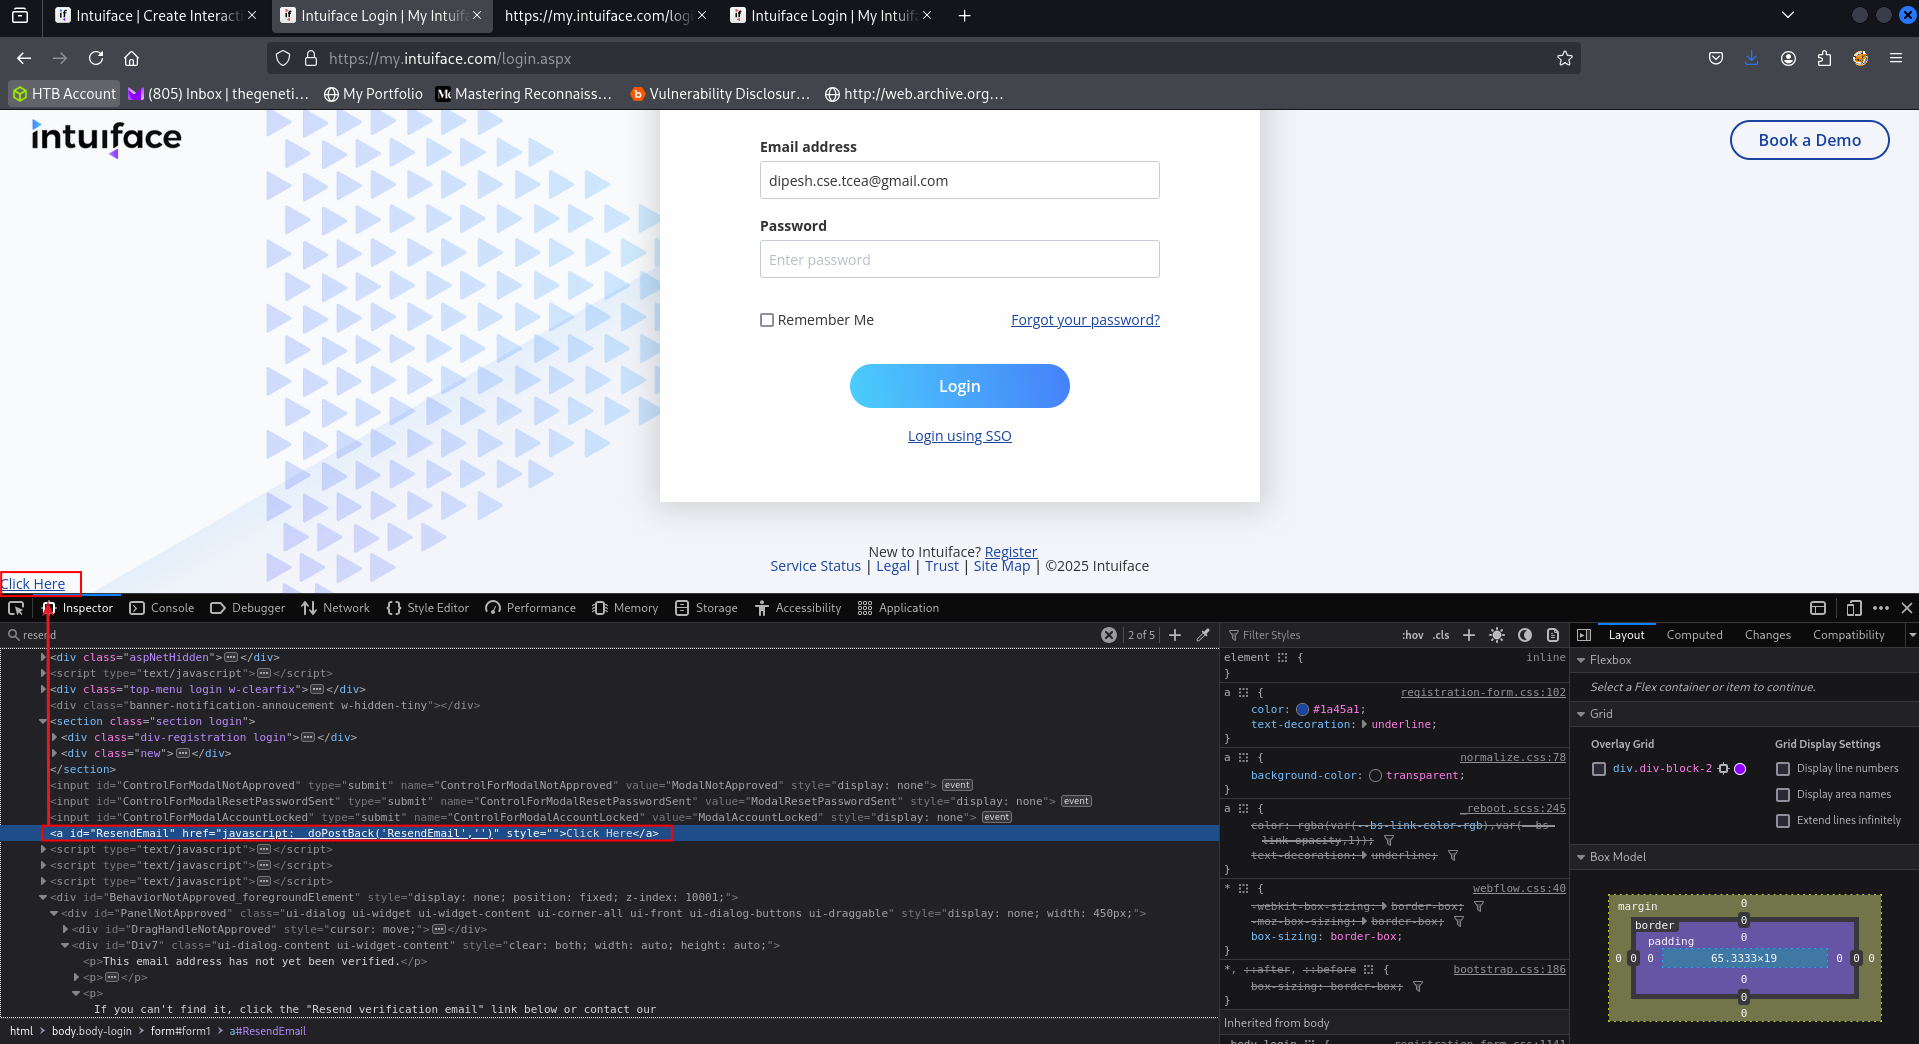Viewport: 1919px width, 1044px height.
Task: Clear the Inspector search field
Action: tap(1108, 635)
